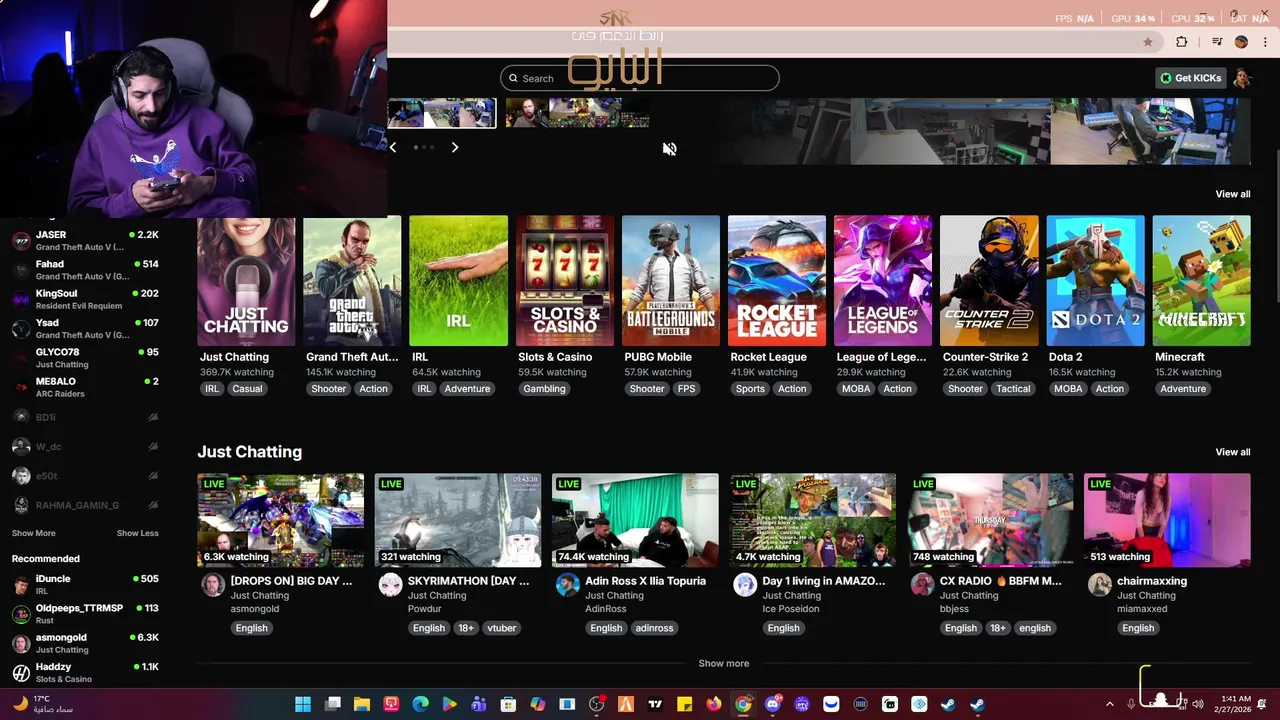Open KingSoul channel in the sidebar

pyautogui.click(x=85, y=299)
